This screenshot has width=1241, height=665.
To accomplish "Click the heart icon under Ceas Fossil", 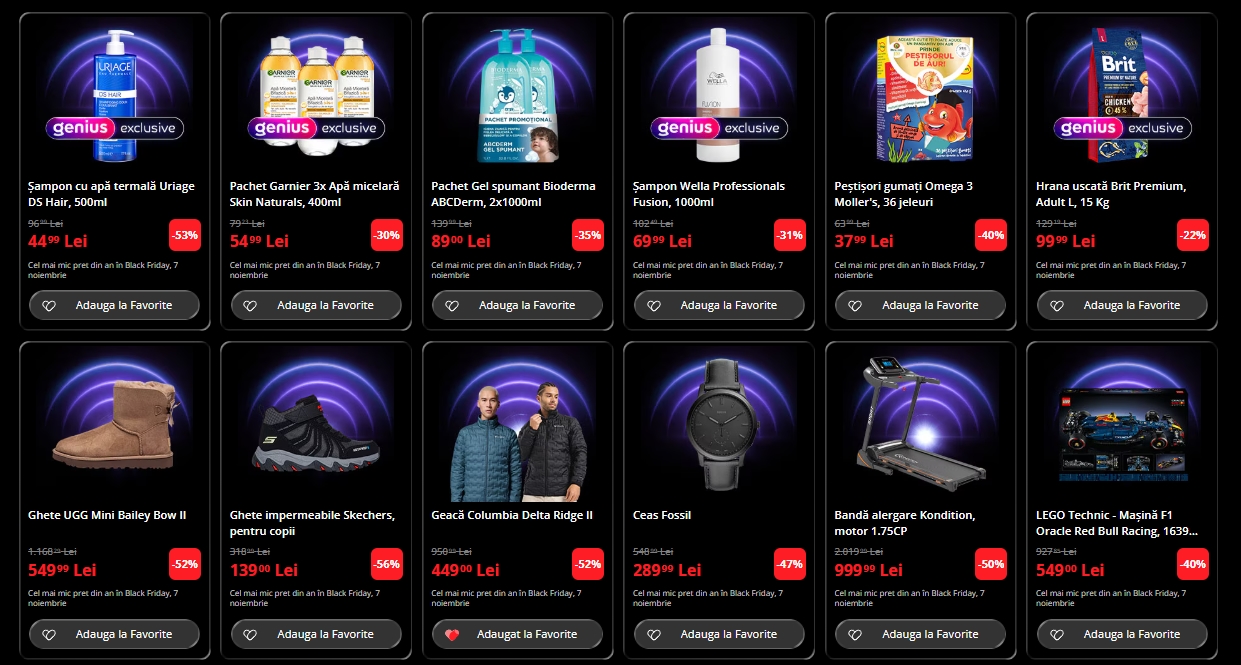I will (x=653, y=634).
